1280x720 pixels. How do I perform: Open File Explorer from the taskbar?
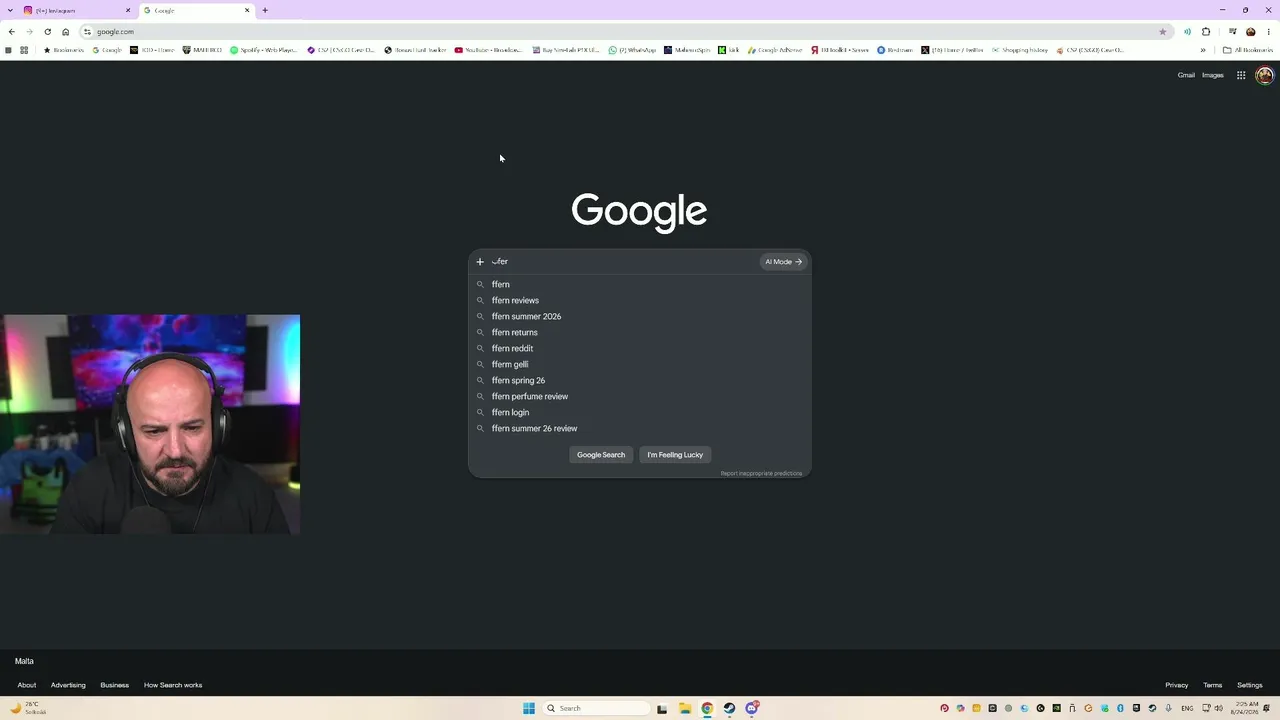point(685,708)
